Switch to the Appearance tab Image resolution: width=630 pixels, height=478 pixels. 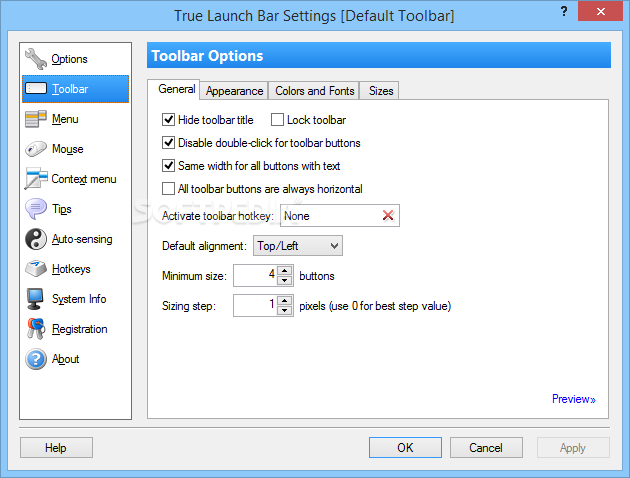(234, 91)
